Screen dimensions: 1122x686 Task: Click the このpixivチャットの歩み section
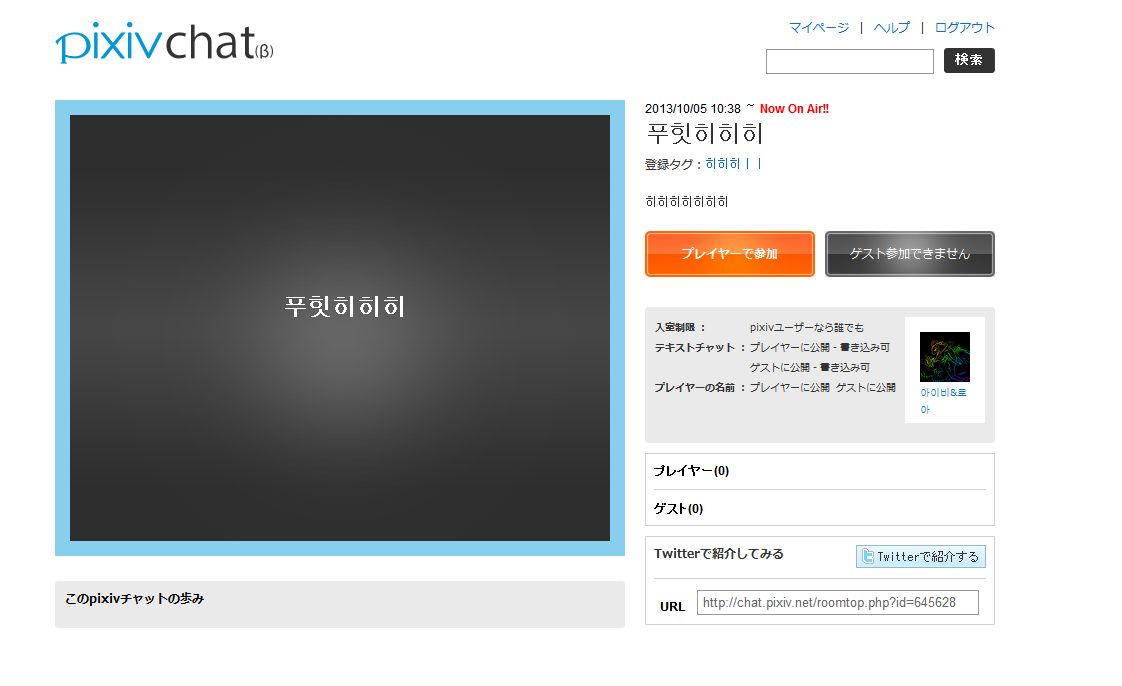[x=135, y=599]
